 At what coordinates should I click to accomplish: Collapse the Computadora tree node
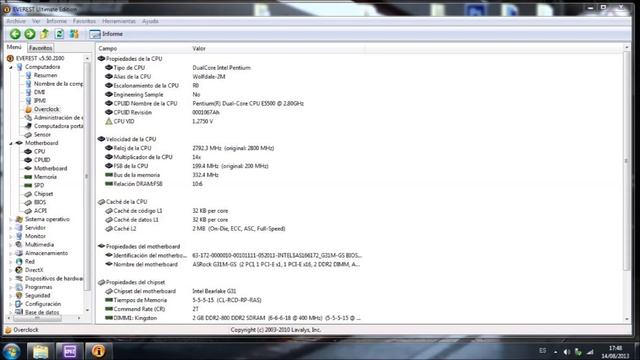click(x=11, y=67)
